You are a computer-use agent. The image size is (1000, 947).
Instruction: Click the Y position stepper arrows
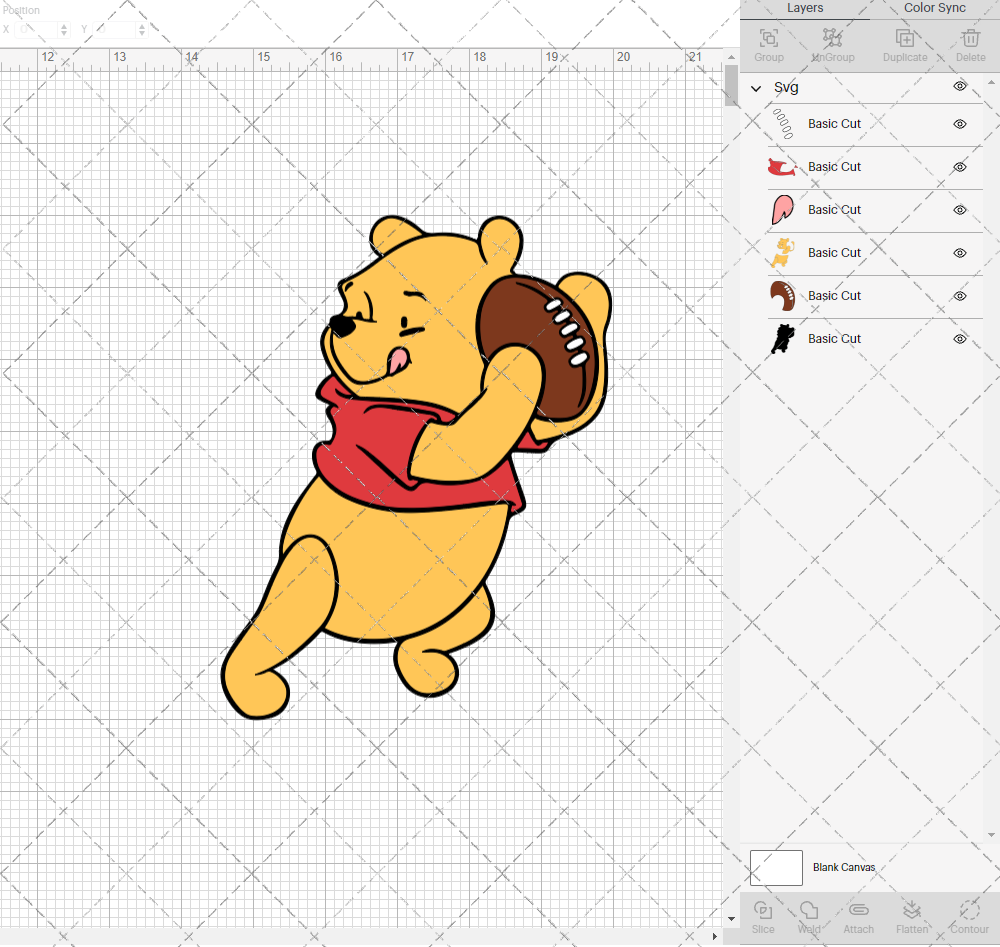click(142, 29)
